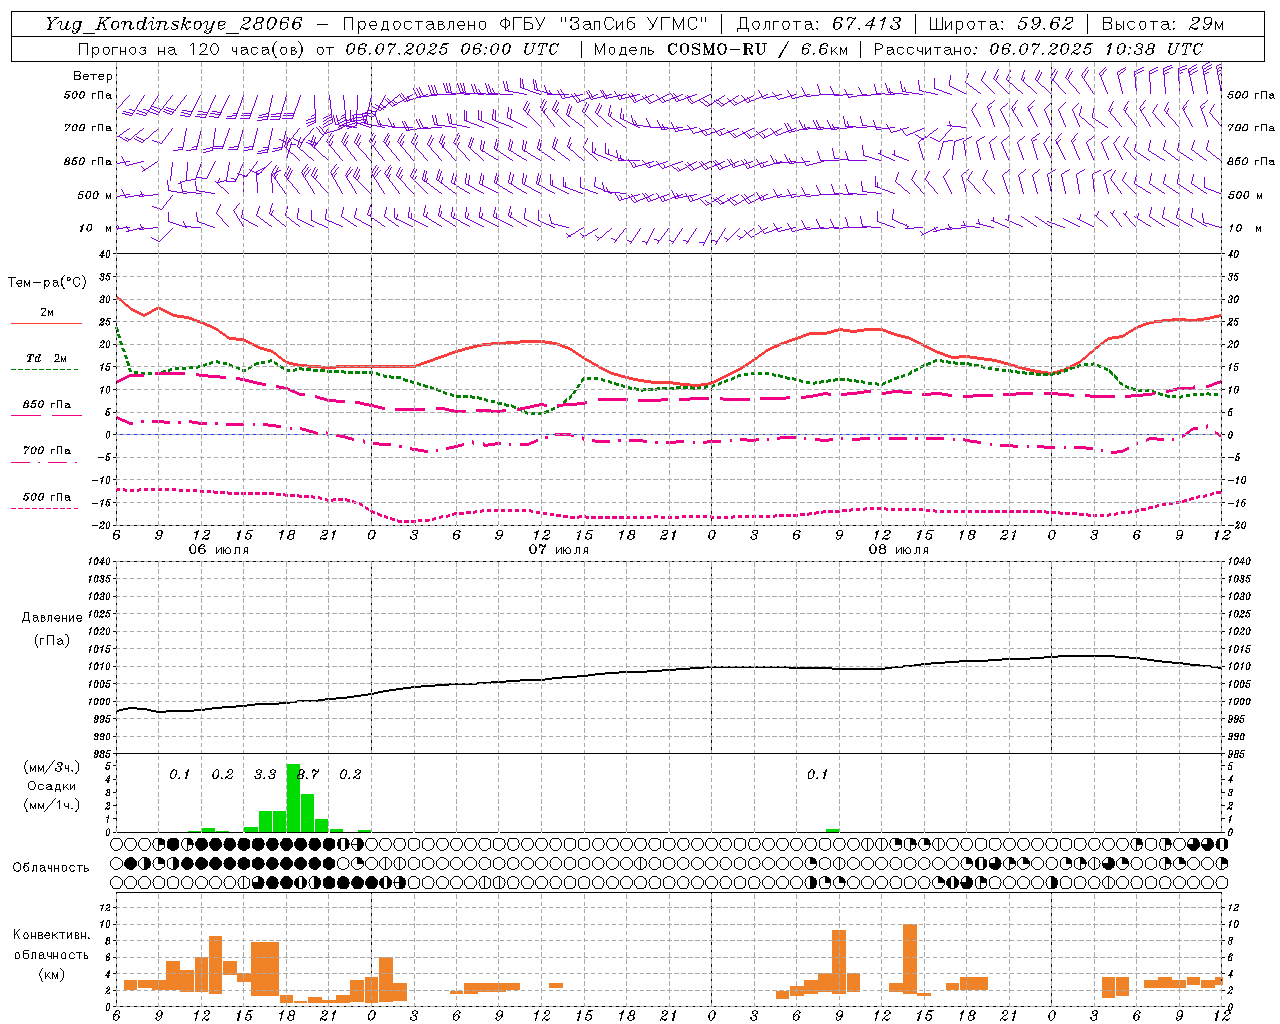Click the 07 июля date label

click(x=559, y=550)
